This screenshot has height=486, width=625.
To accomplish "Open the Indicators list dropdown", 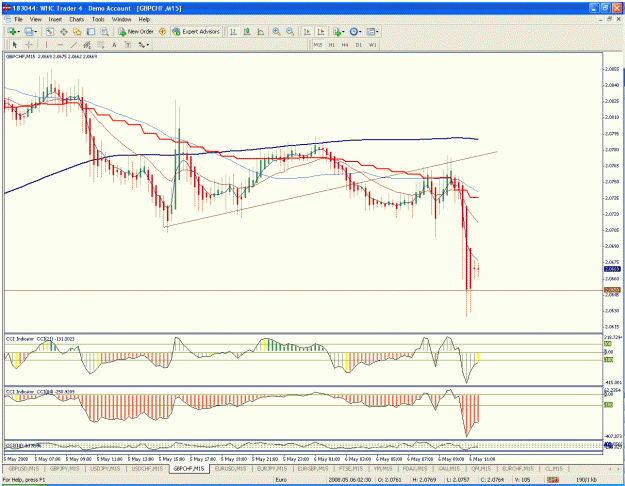I will [339, 31].
